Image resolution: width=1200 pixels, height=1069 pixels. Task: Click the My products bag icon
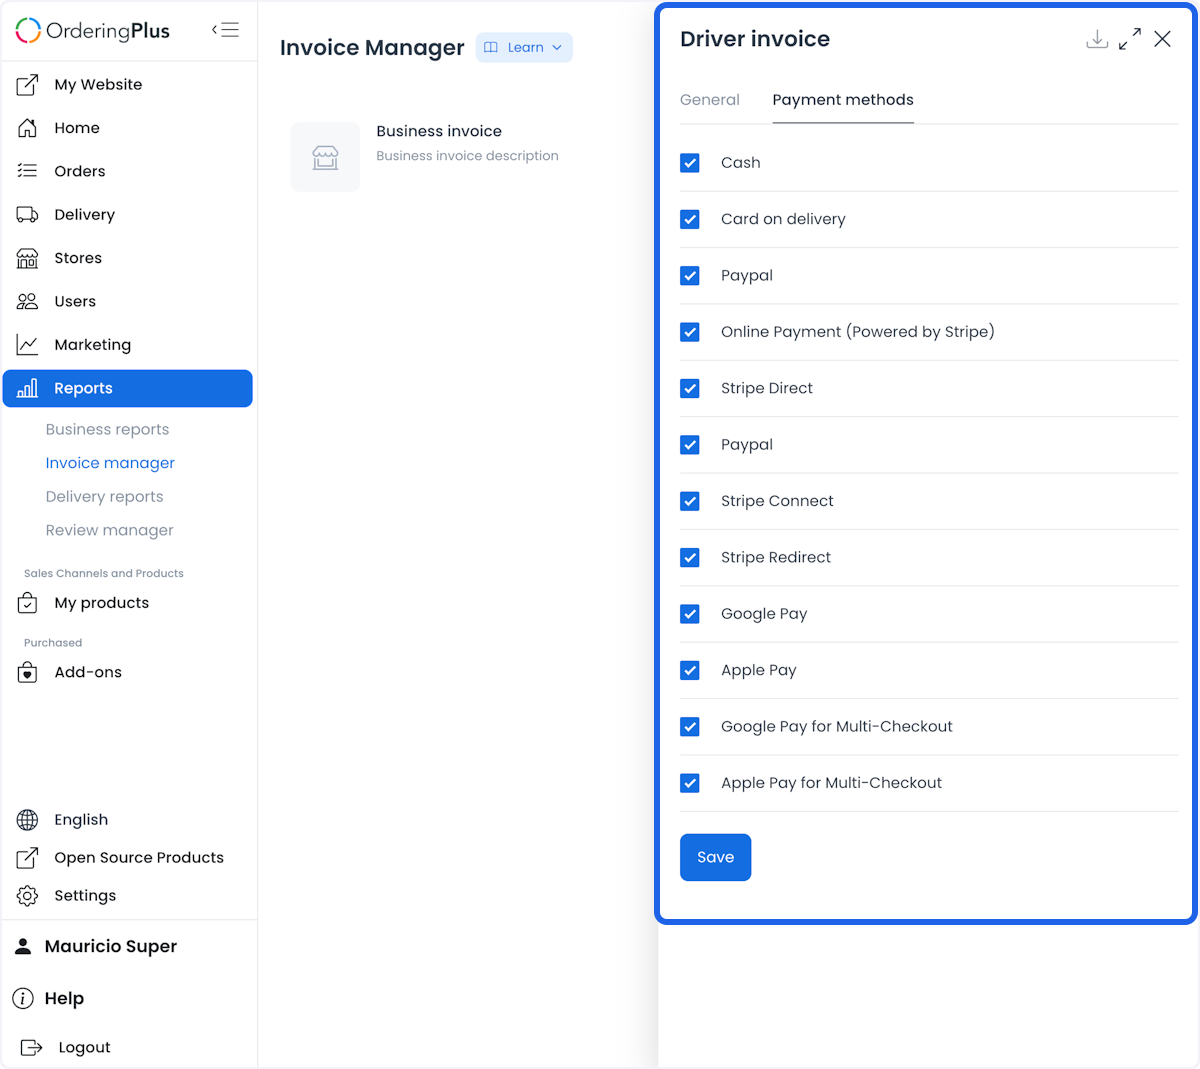28,603
